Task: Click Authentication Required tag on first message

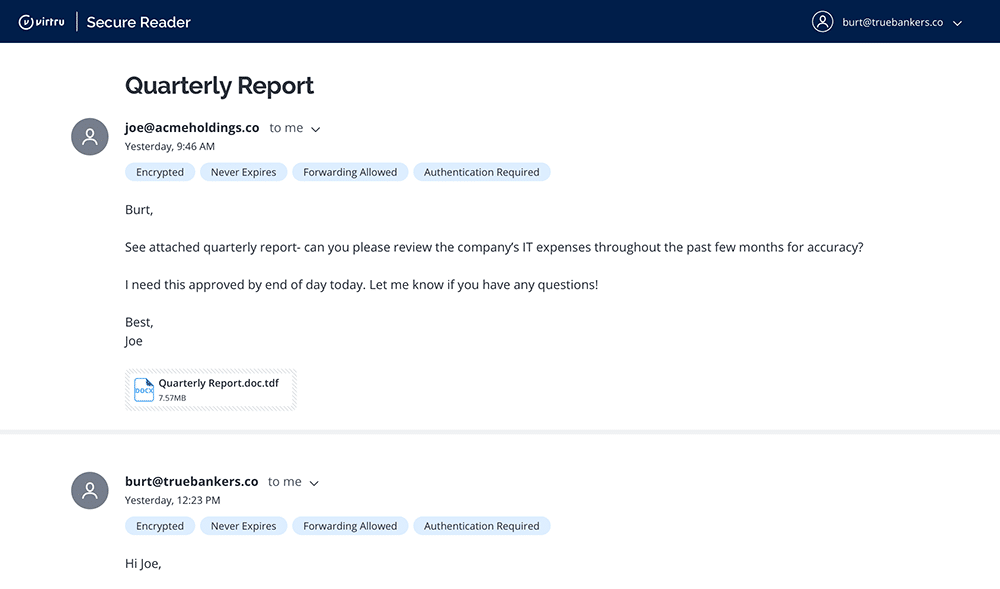Action: [481, 172]
